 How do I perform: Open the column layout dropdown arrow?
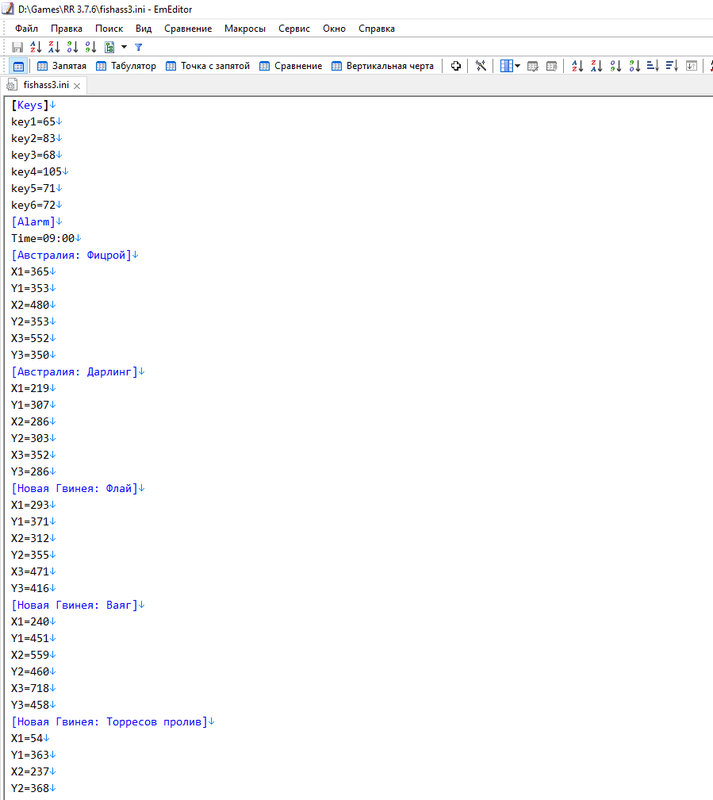pyautogui.click(x=518, y=66)
